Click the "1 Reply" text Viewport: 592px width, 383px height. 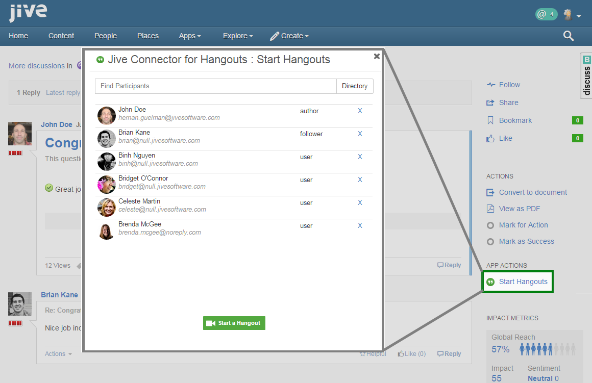click(28, 93)
